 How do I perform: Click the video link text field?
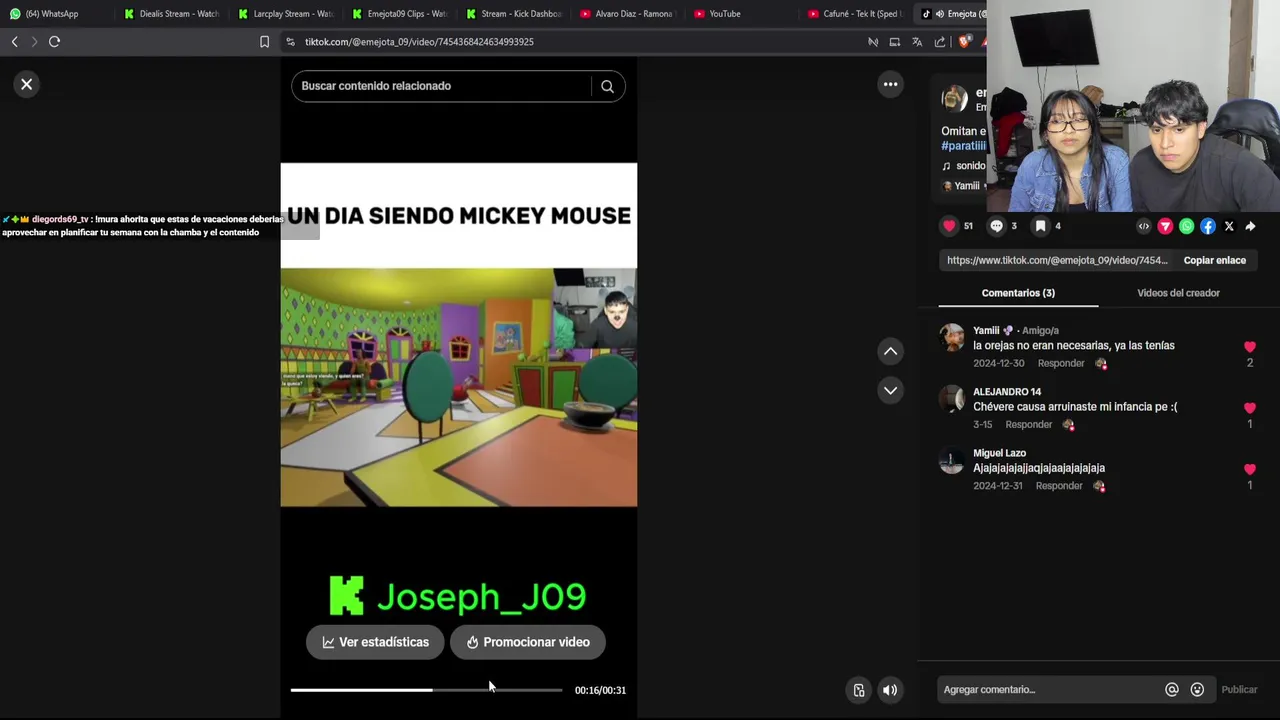(x=1057, y=260)
